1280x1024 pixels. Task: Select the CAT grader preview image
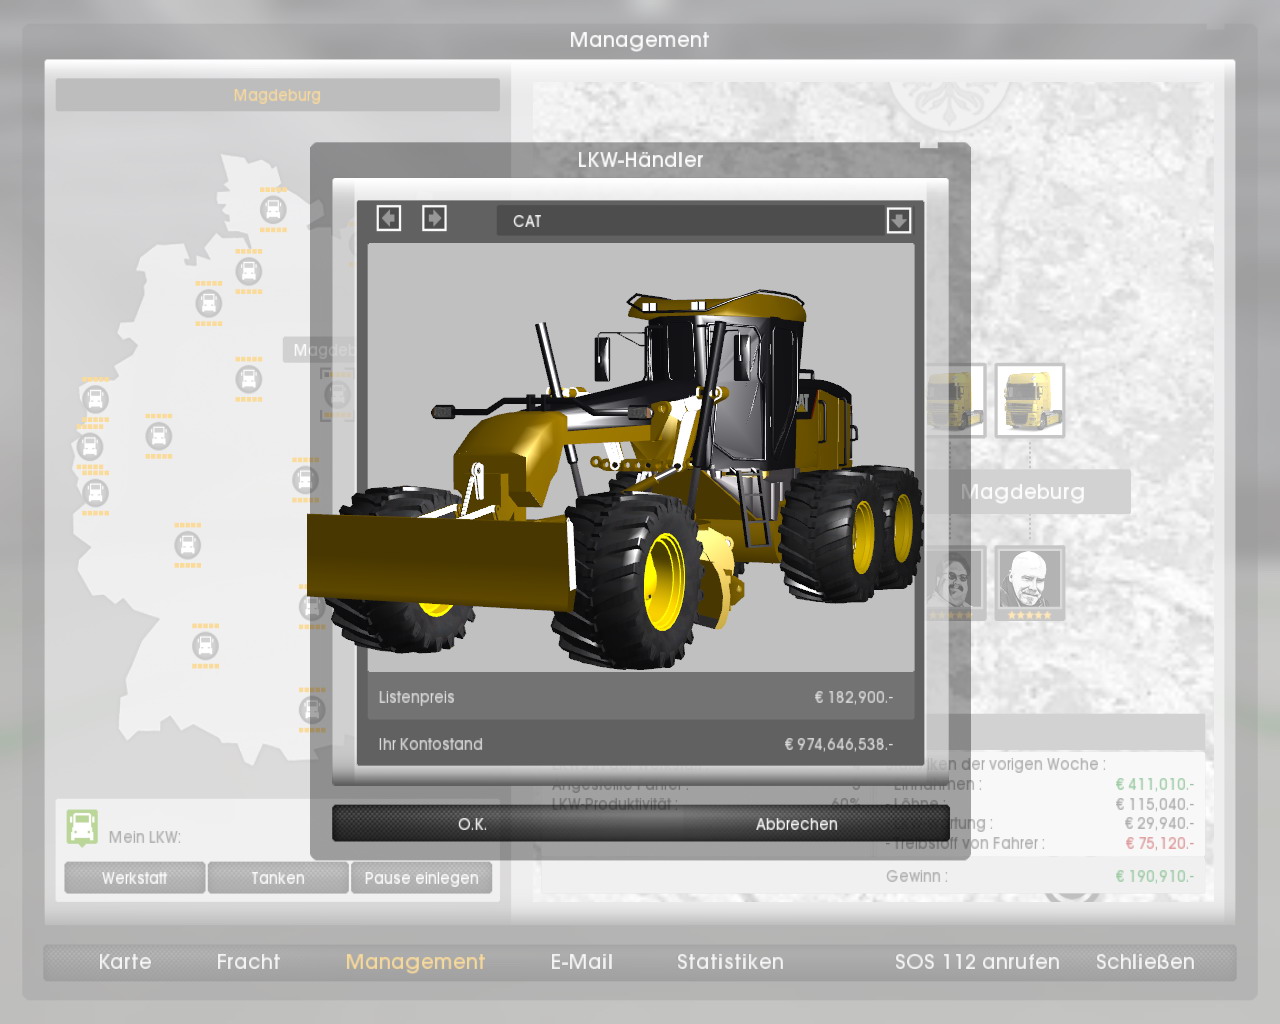click(x=640, y=457)
